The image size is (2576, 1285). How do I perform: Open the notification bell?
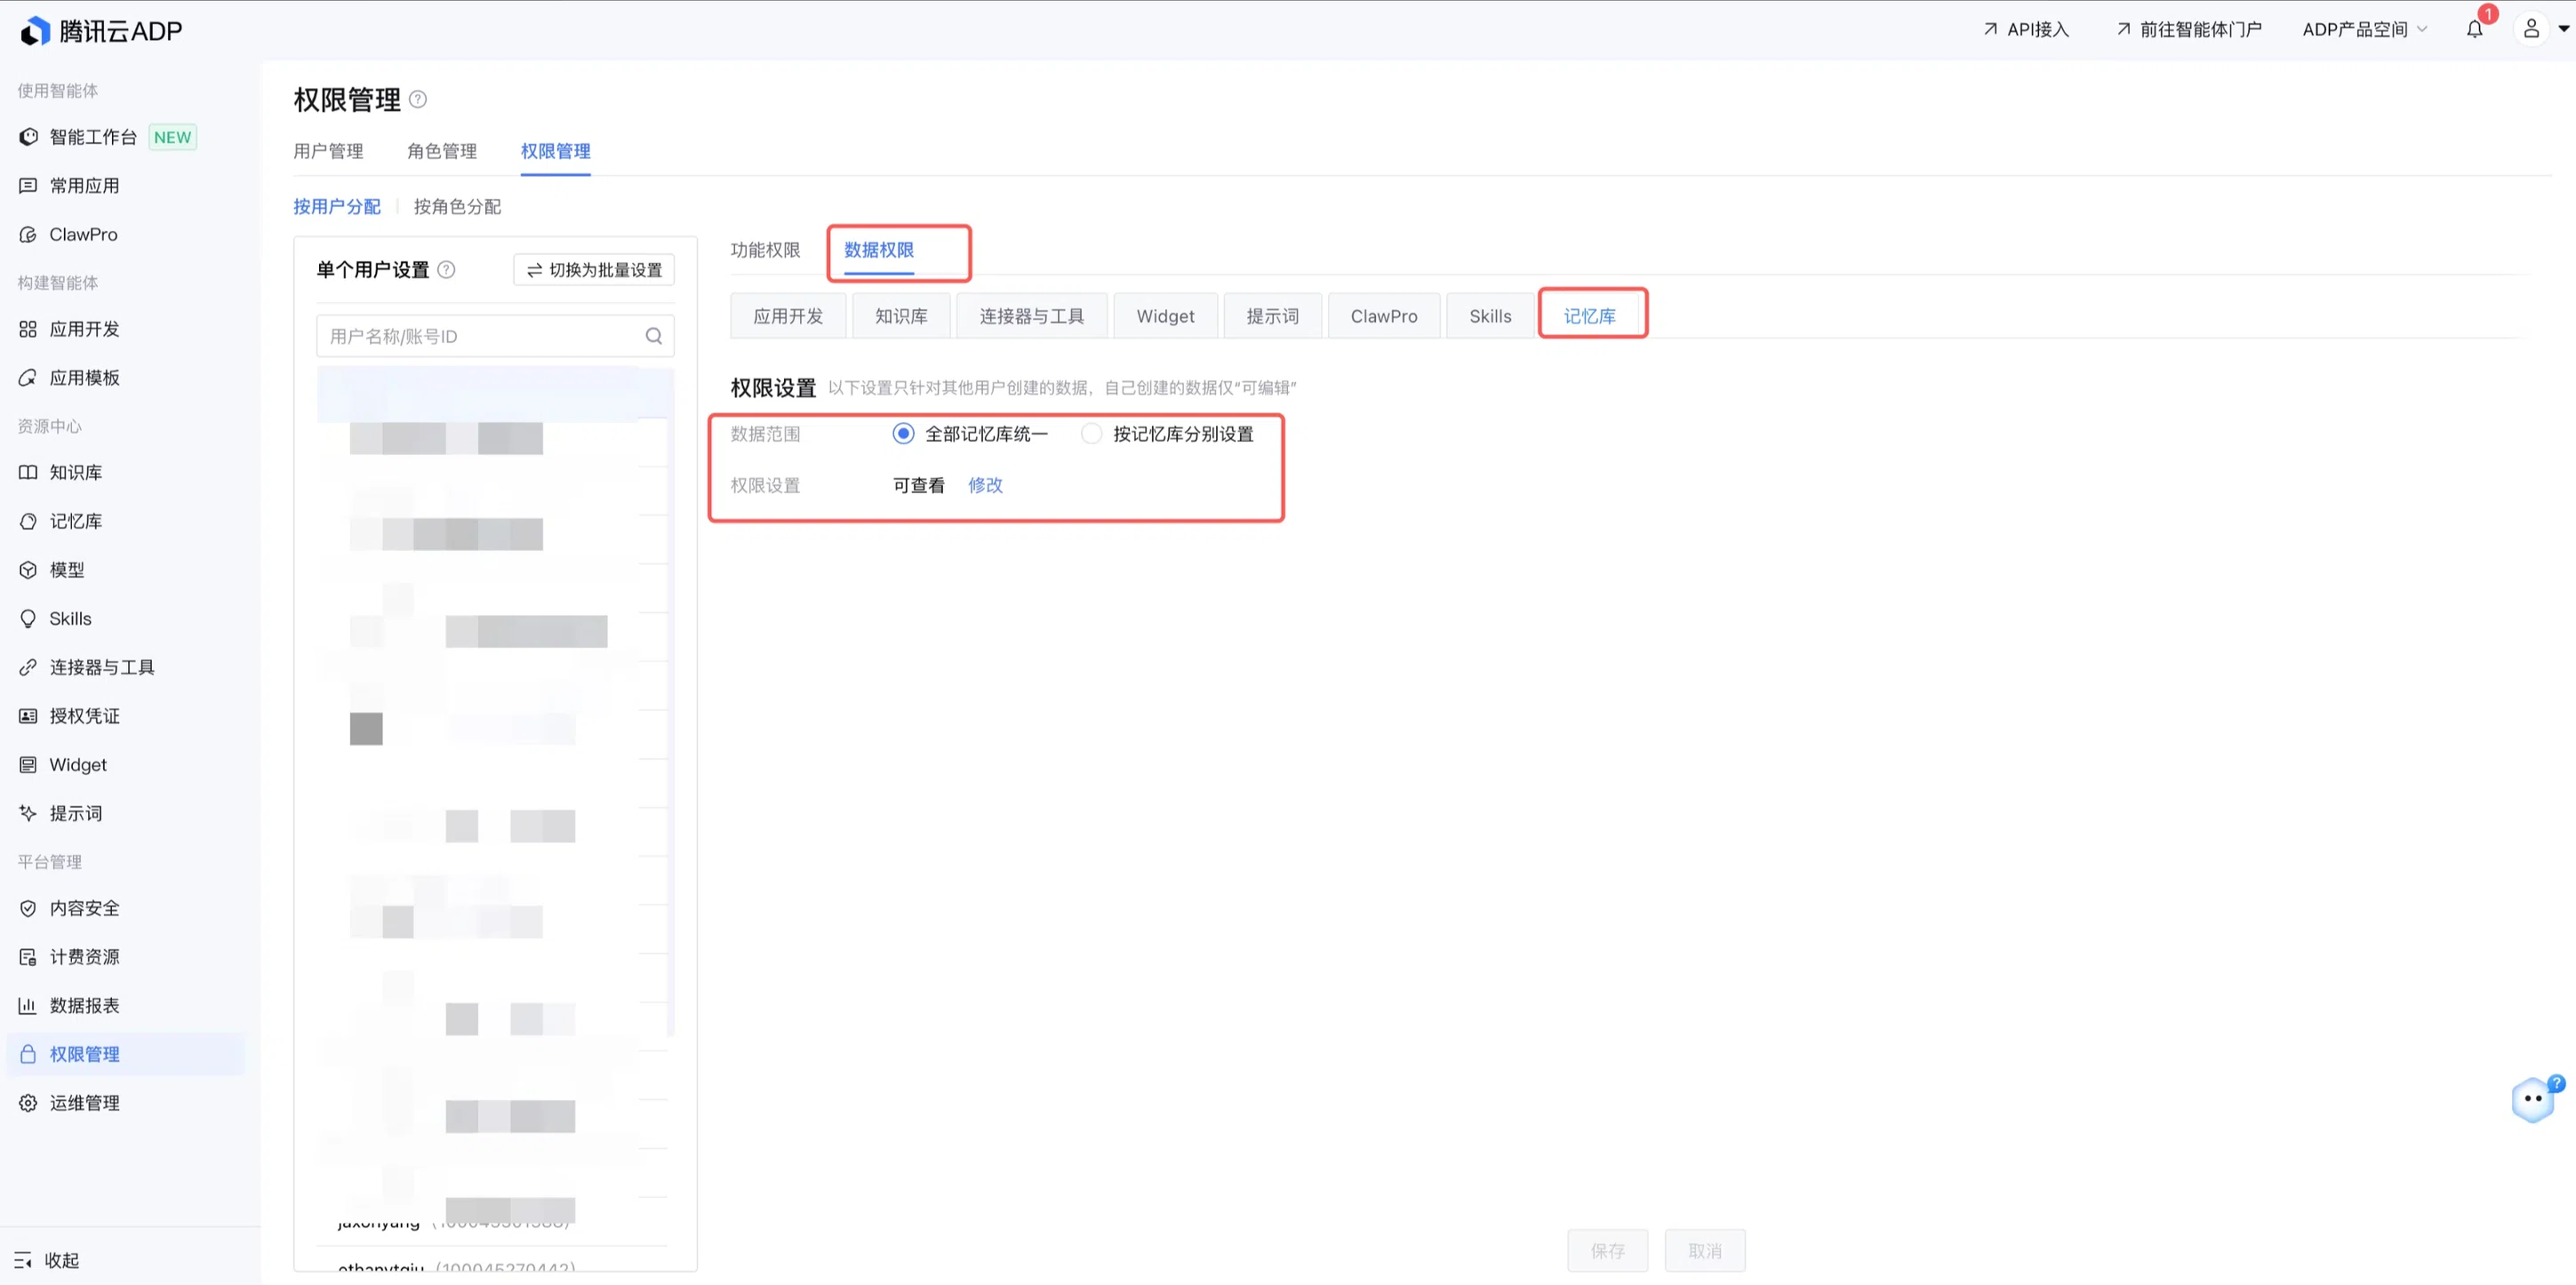coord(2474,29)
